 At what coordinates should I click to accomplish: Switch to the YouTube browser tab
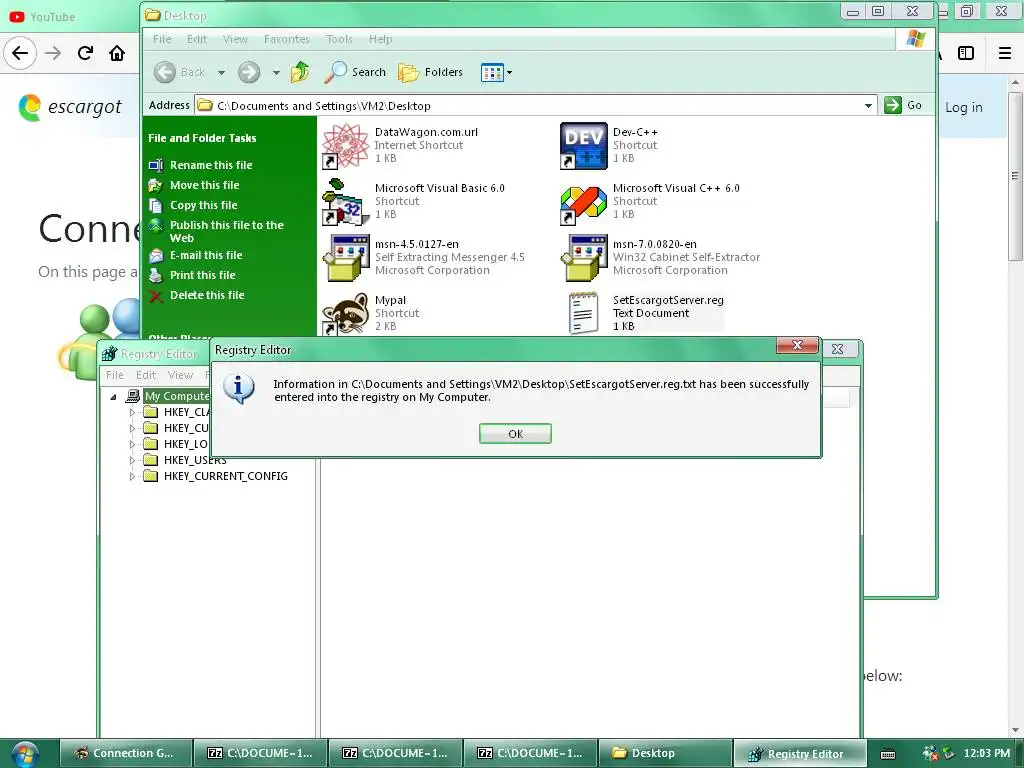[x=42, y=17]
